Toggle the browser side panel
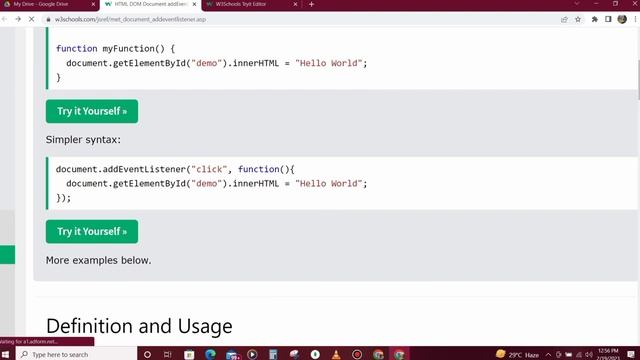This screenshot has width=640, height=360. (x=608, y=19)
